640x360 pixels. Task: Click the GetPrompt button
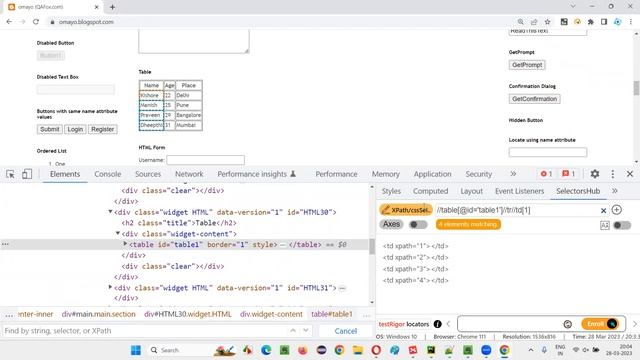(527, 65)
